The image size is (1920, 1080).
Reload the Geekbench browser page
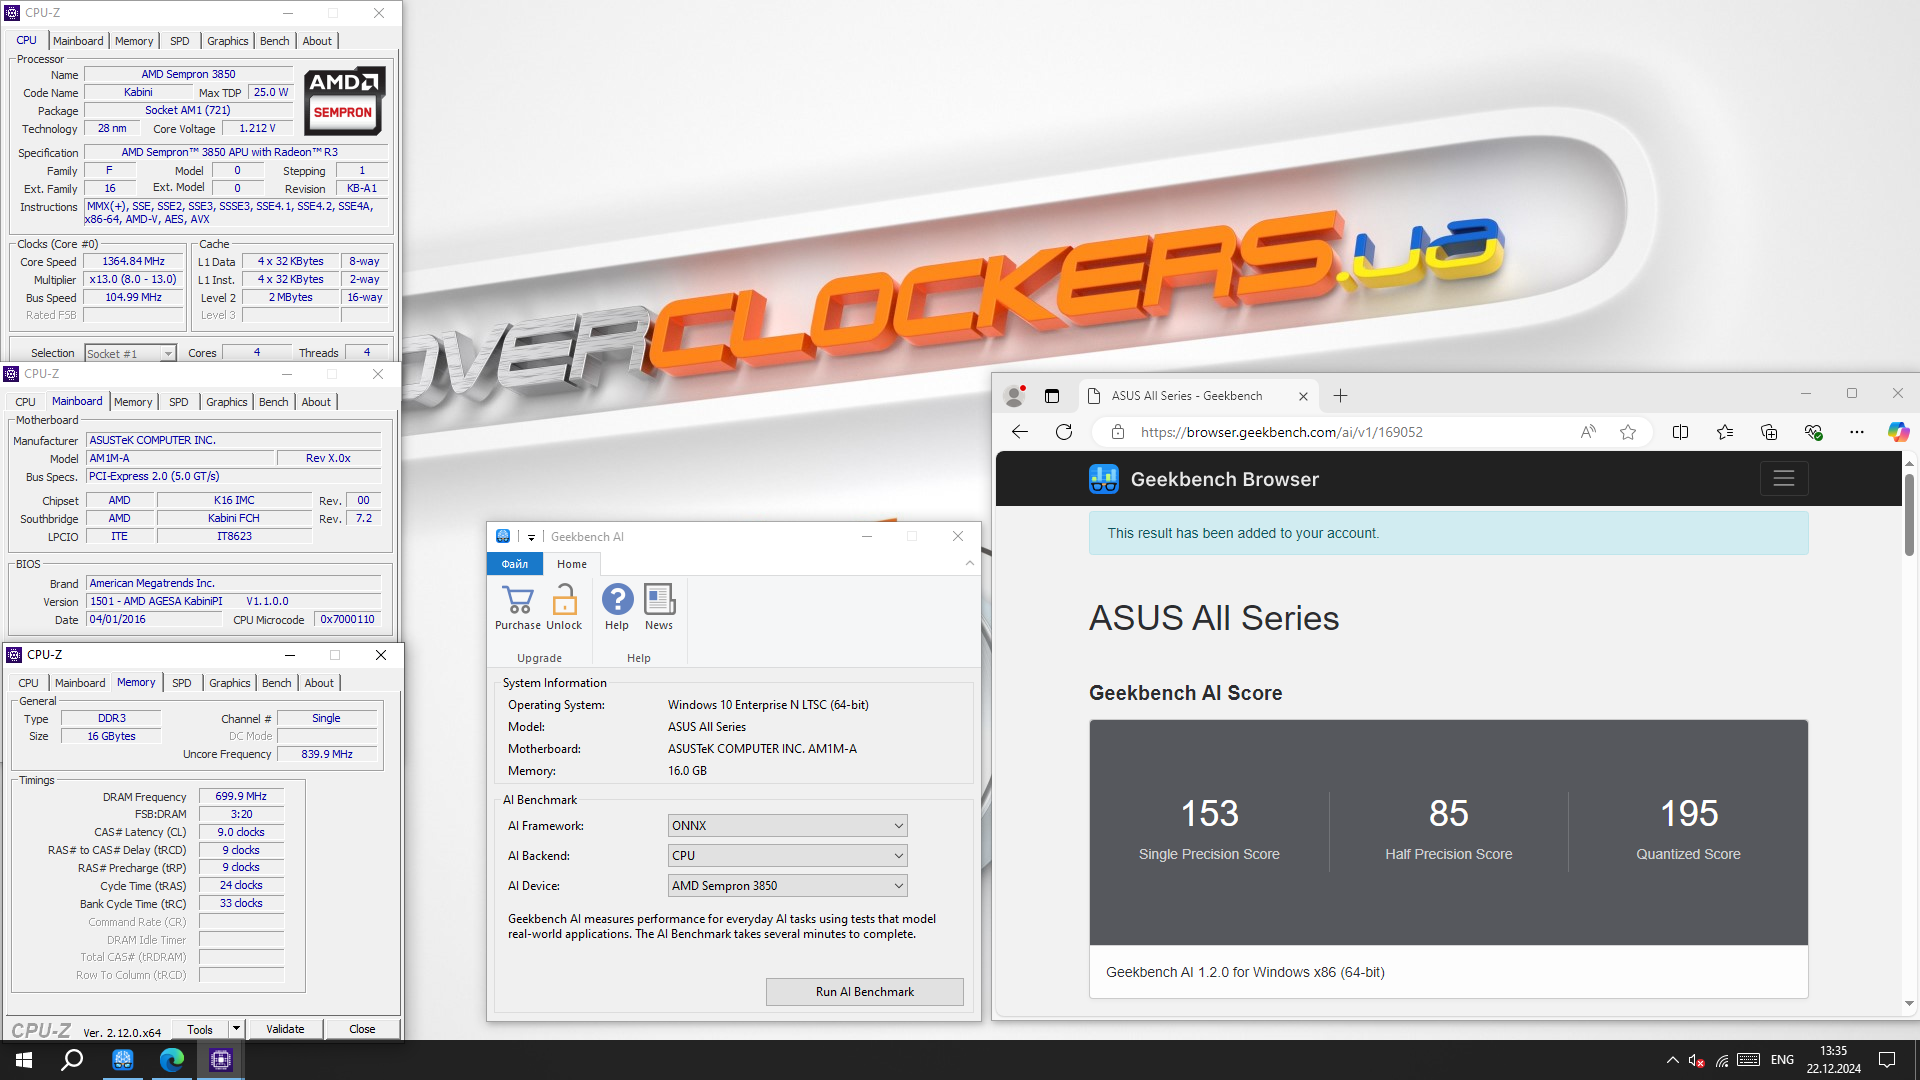1064,432
